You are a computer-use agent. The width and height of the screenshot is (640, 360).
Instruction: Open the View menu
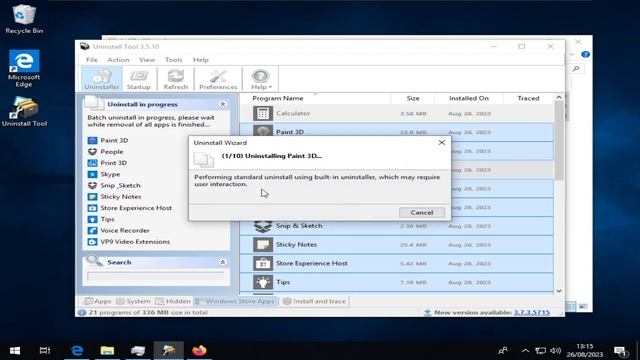[x=147, y=60]
